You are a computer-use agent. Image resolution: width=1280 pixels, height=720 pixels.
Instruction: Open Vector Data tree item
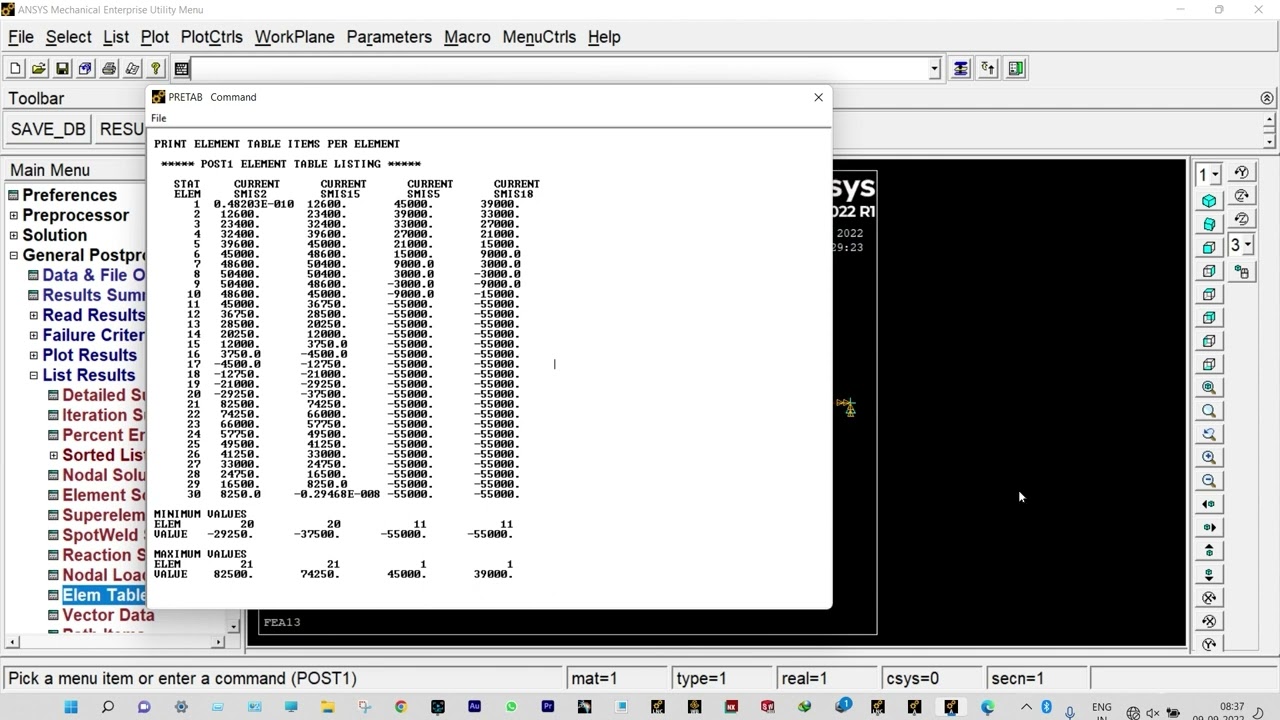click(x=108, y=615)
